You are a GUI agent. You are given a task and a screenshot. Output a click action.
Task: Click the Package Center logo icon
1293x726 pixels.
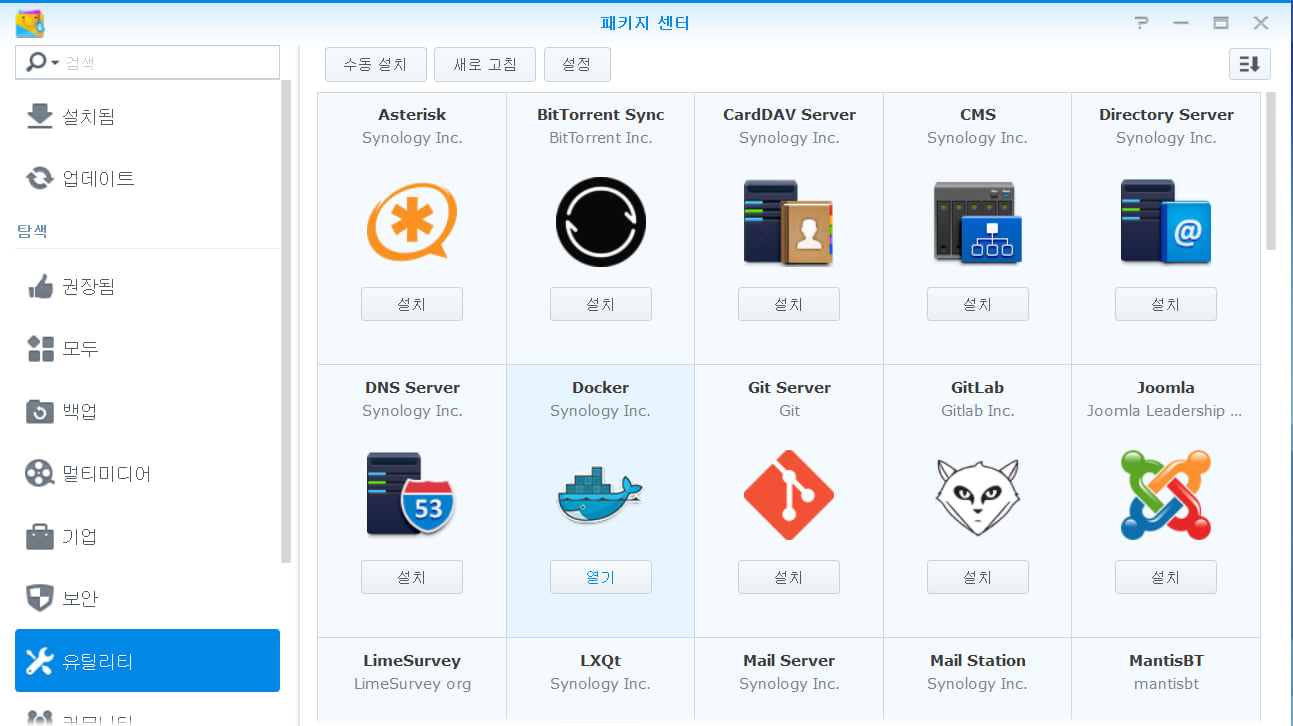tap(30, 22)
